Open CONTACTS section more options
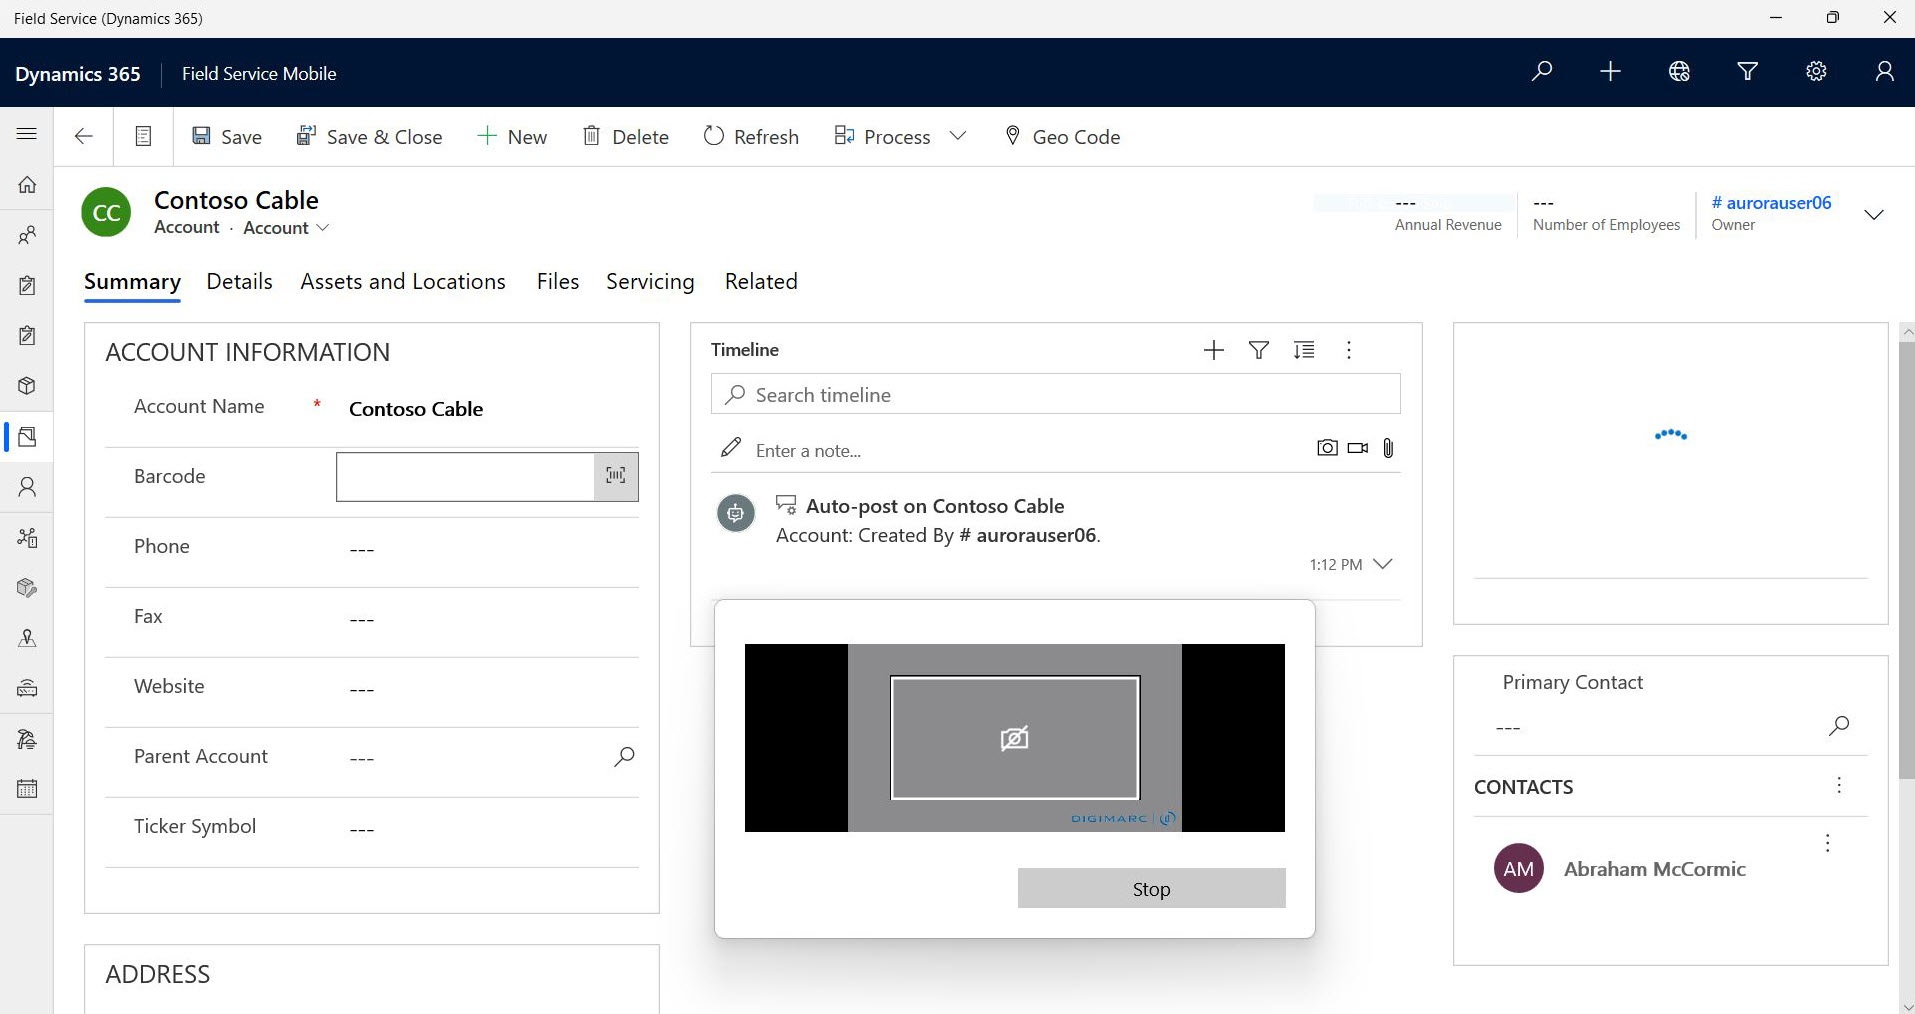This screenshot has width=1915, height=1014. [1839, 786]
